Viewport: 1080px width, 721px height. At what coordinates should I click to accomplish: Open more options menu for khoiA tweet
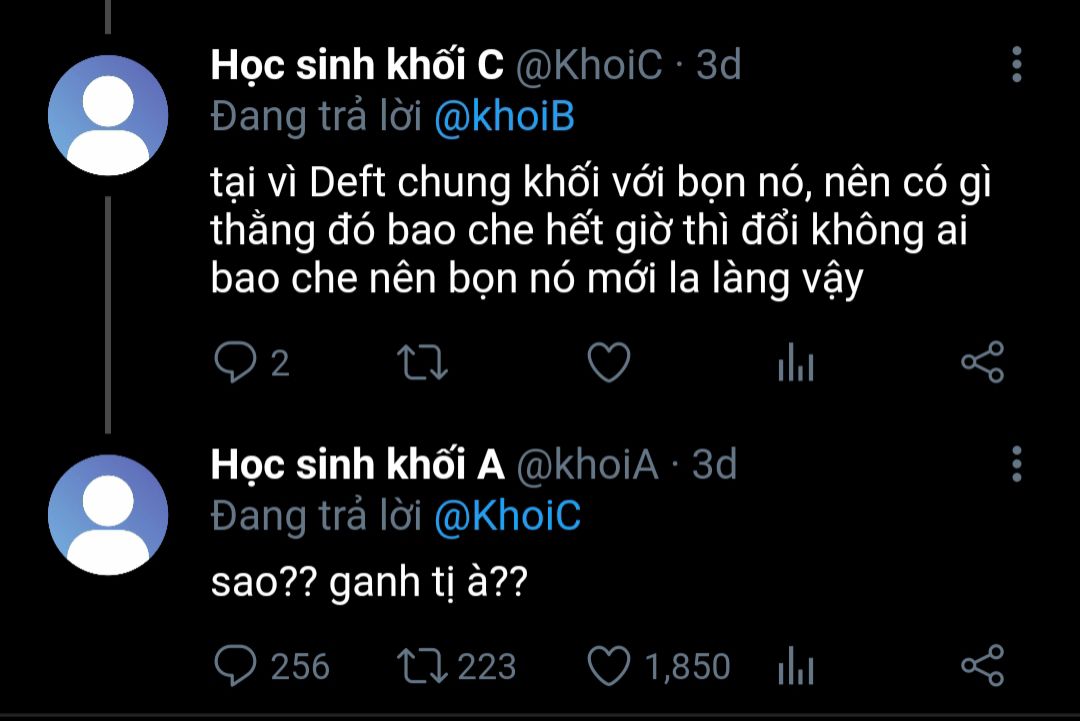pyautogui.click(x=1016, y=465)
